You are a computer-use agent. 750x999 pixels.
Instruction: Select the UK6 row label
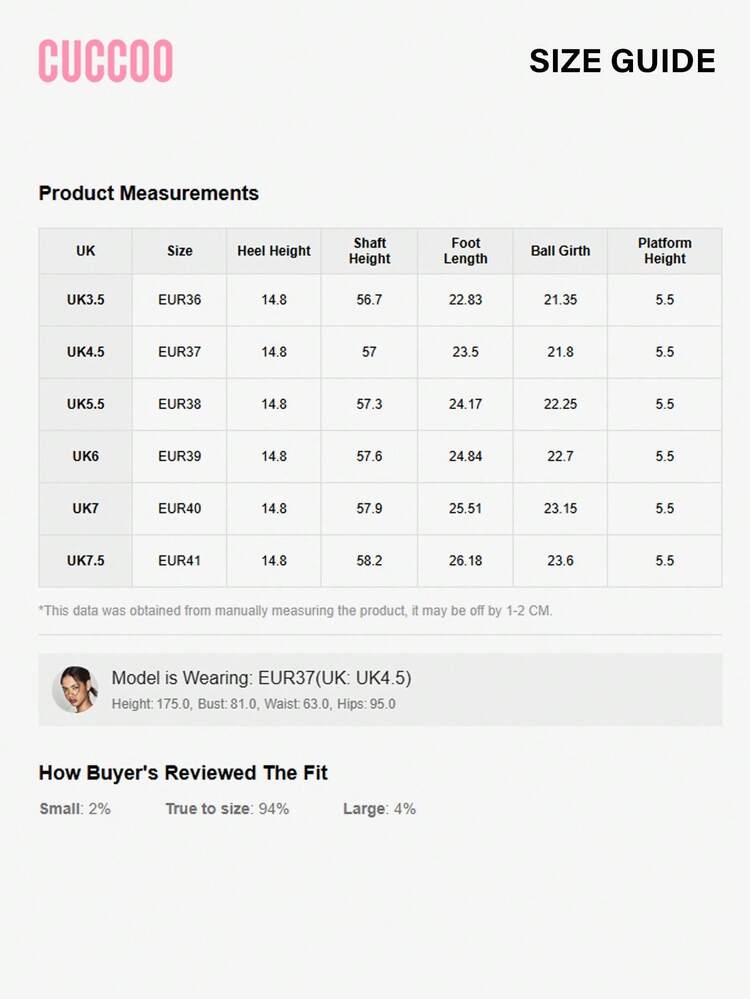click(86, 456)
